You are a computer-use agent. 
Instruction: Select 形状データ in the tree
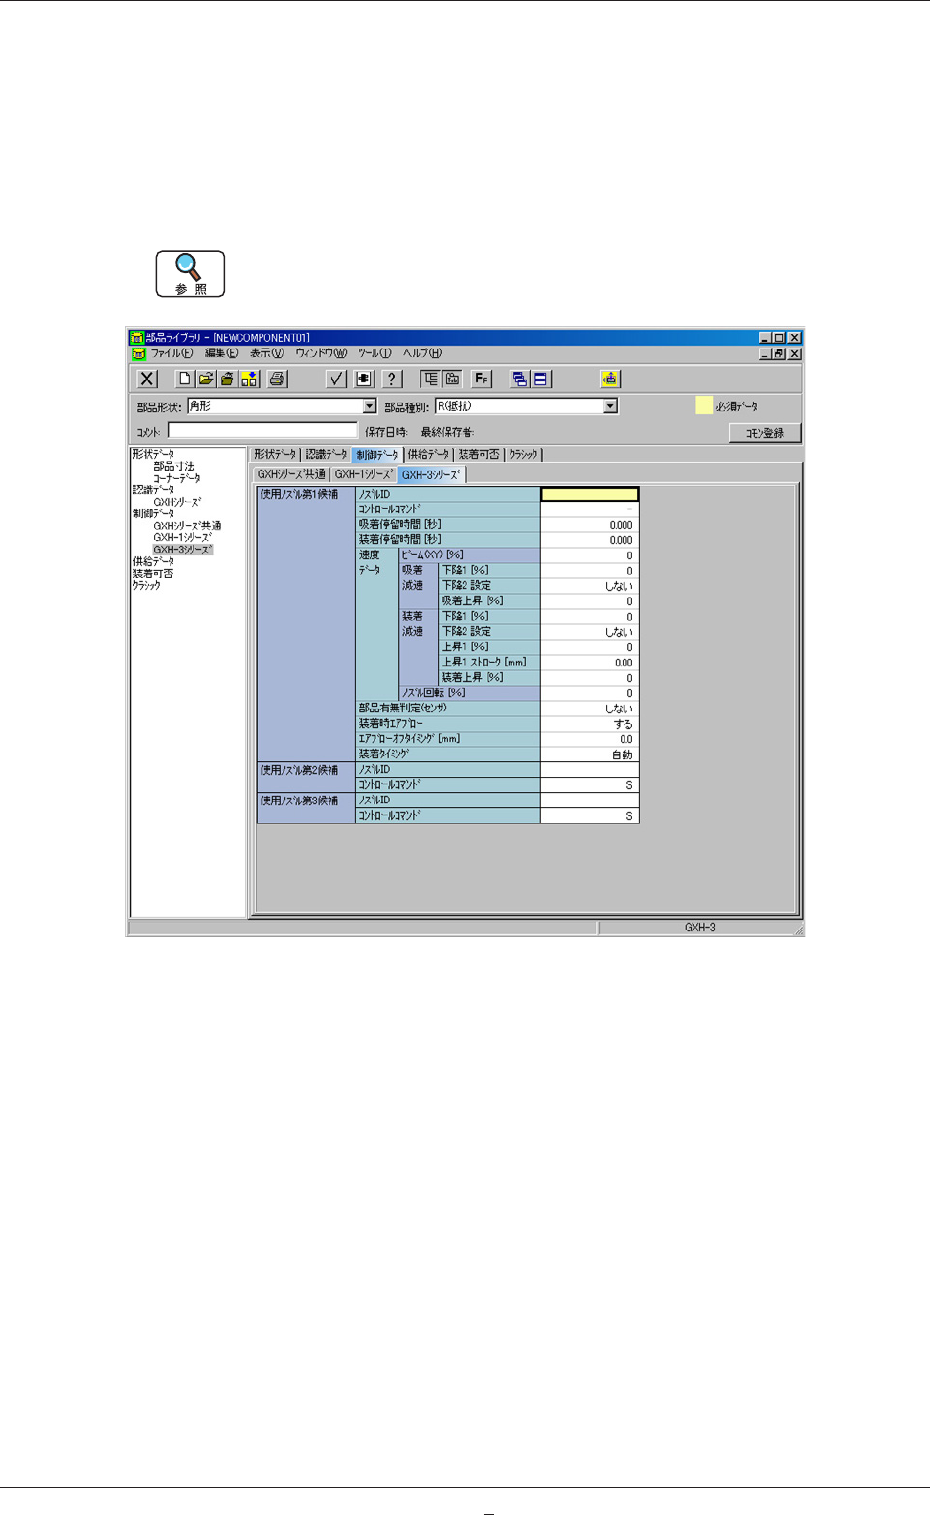pos(153,454)
